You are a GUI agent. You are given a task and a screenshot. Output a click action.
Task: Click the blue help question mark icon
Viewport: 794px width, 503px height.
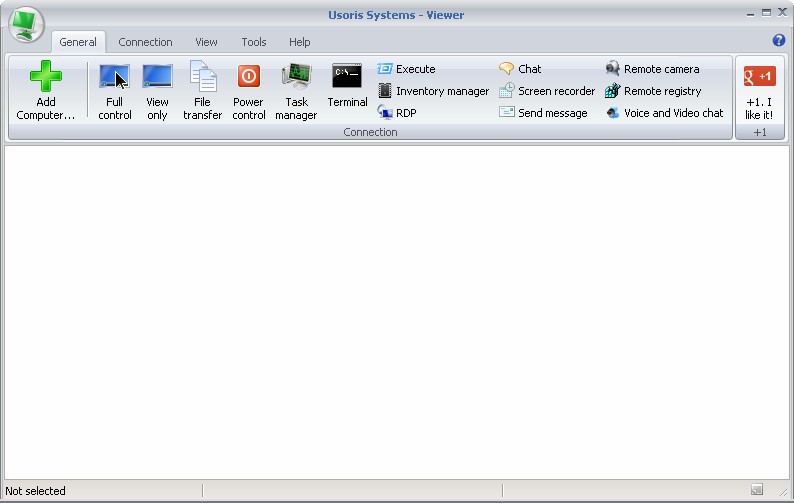click(779, 40)
